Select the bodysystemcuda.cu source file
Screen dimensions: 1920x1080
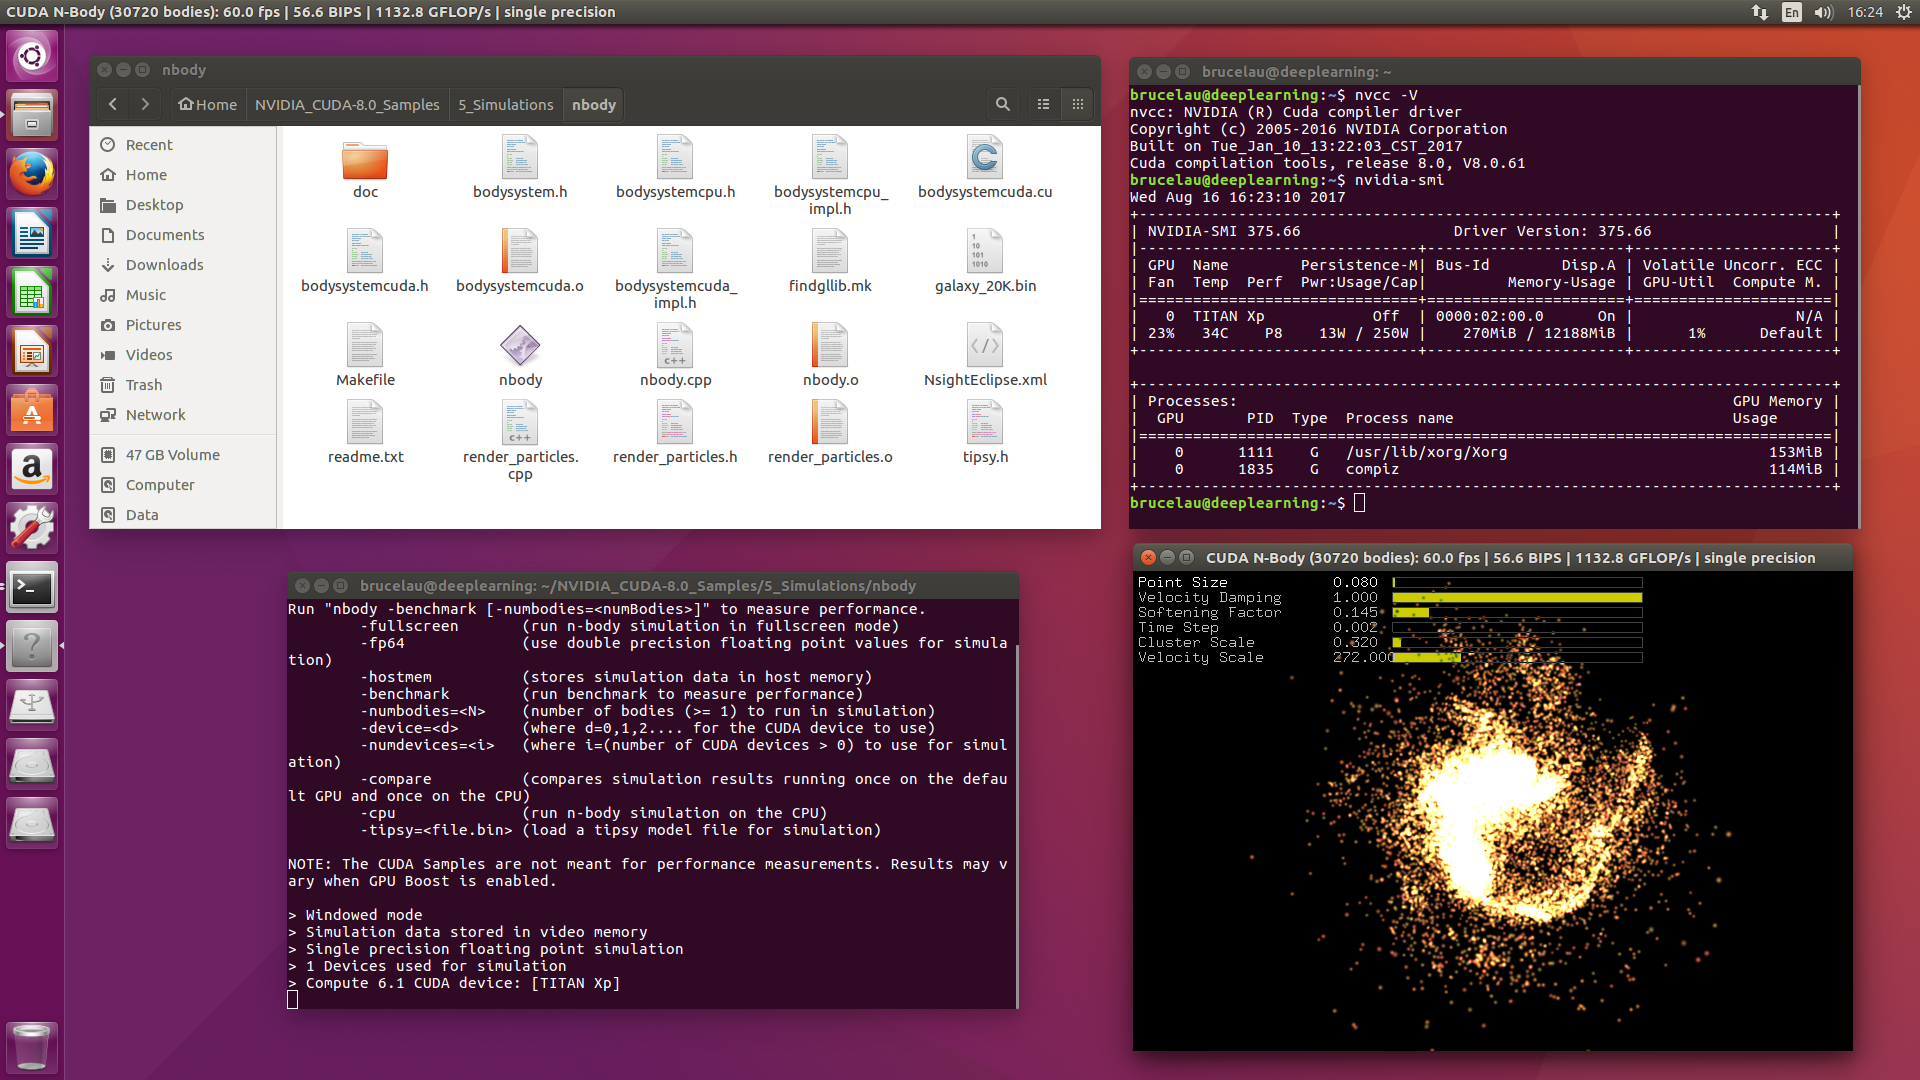point(985,158)
